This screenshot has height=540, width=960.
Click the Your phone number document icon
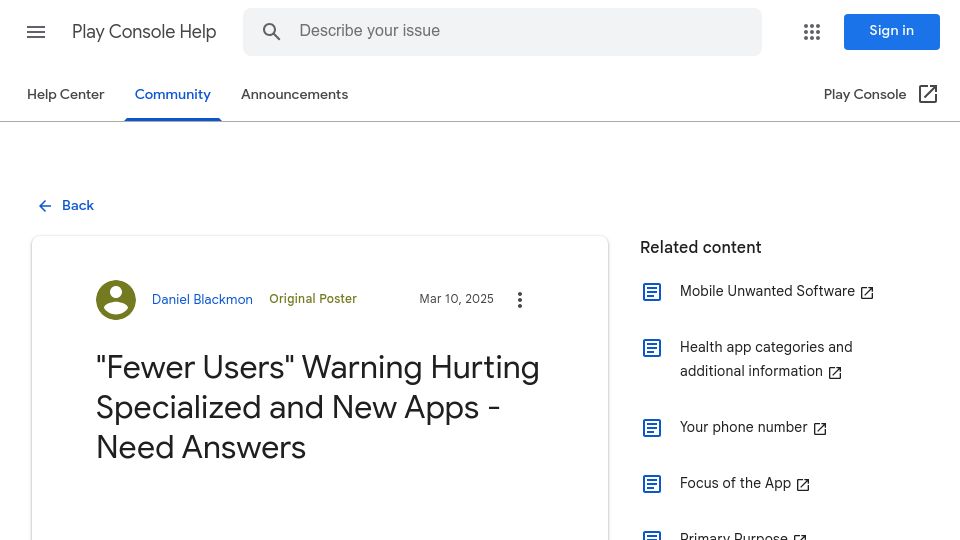[652, 428]
